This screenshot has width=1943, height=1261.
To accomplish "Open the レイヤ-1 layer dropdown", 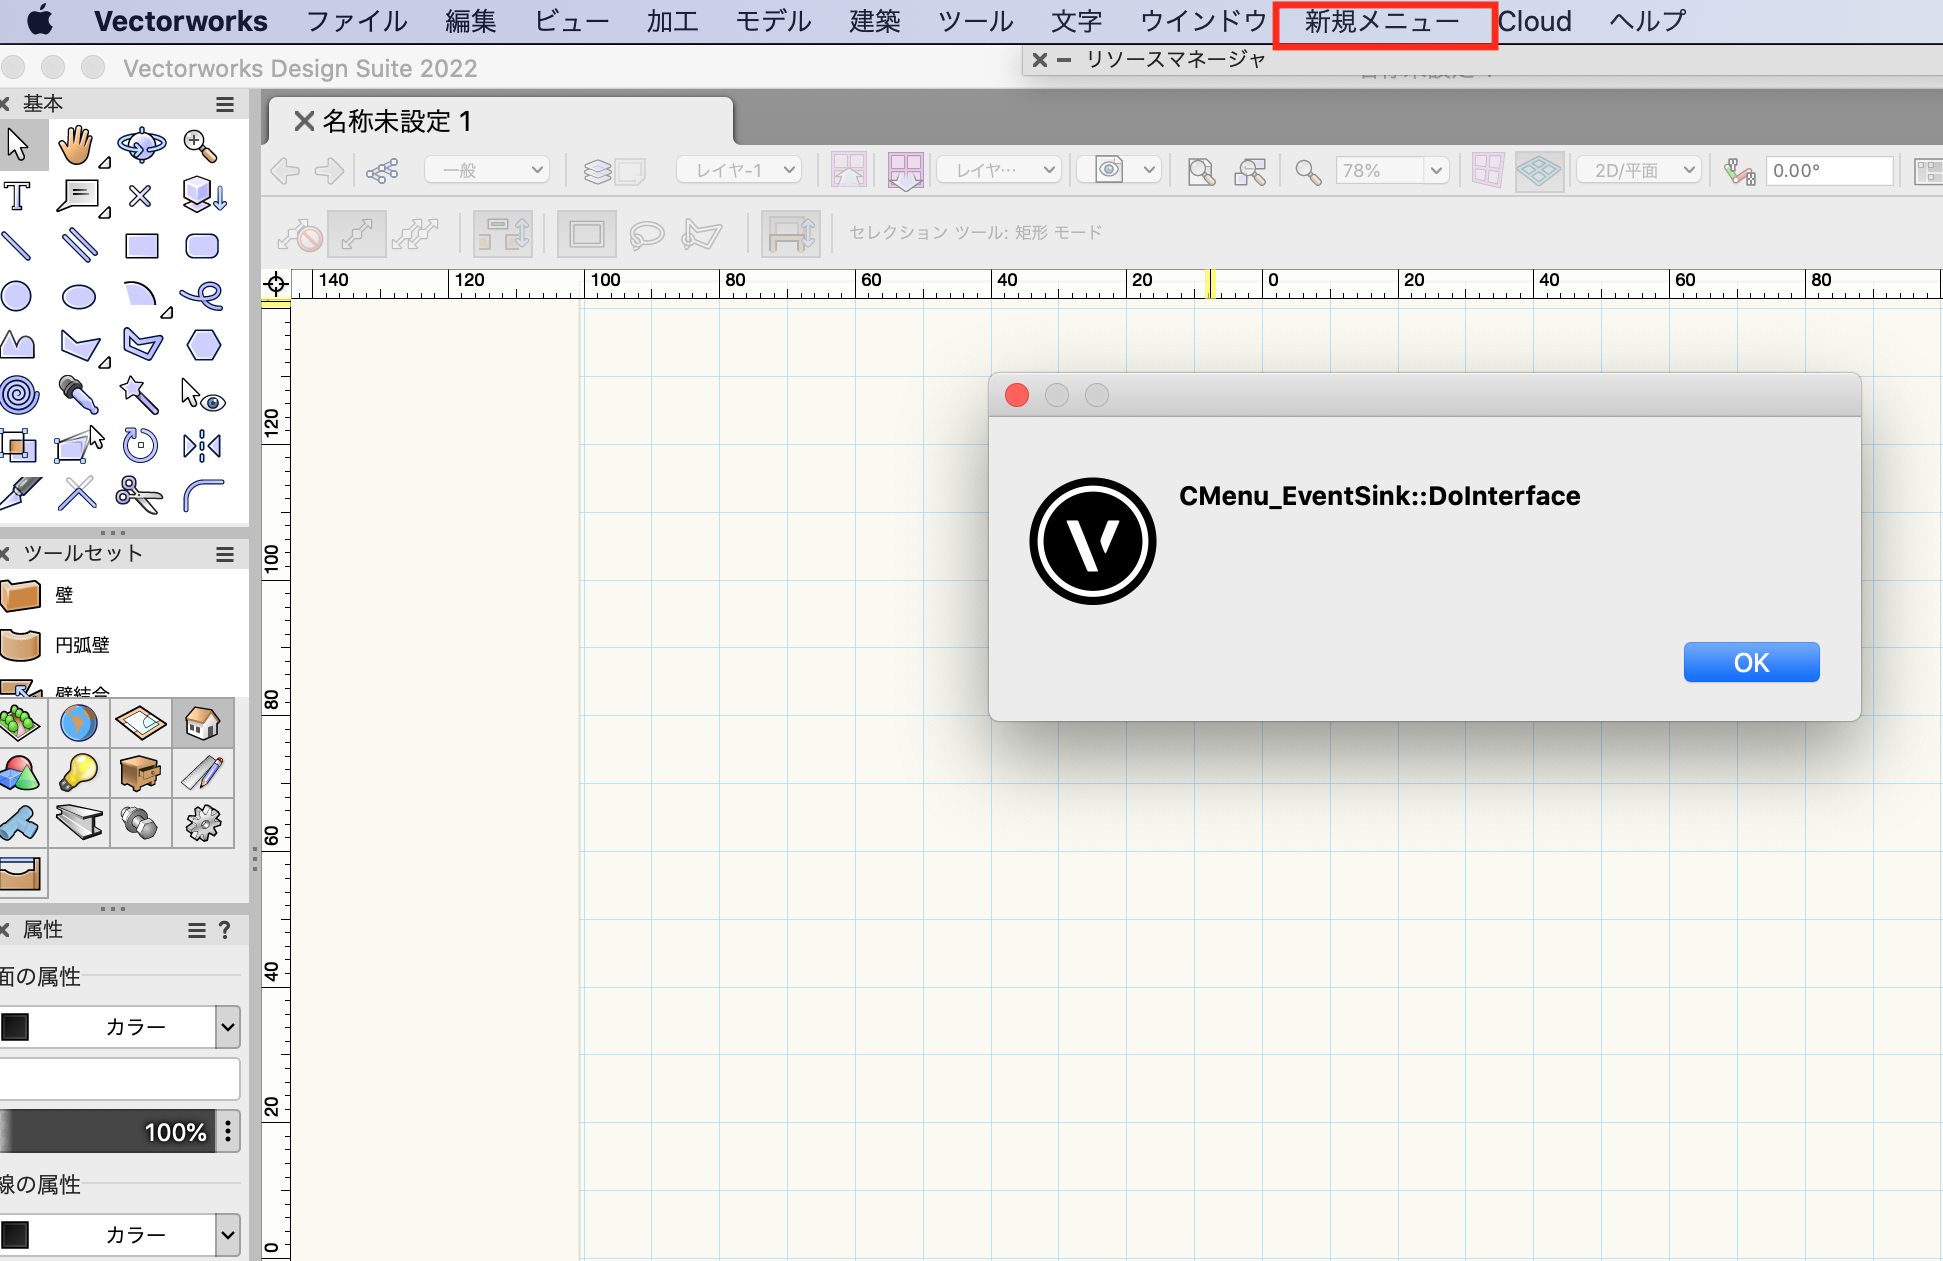I will (739, 171).
